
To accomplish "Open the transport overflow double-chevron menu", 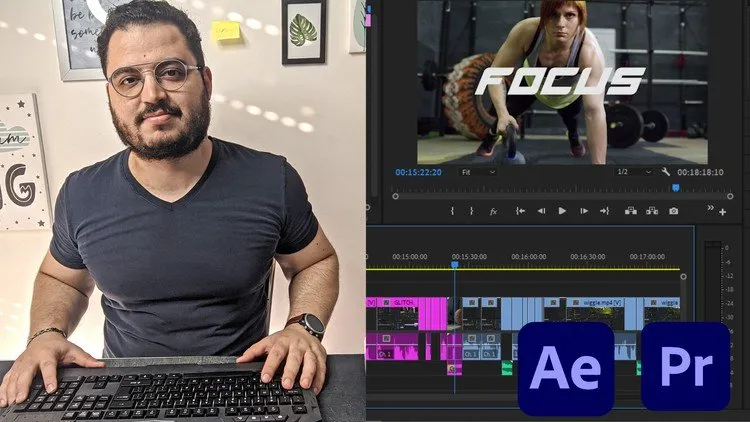I will pyautogui.click(x=710, y=208).
